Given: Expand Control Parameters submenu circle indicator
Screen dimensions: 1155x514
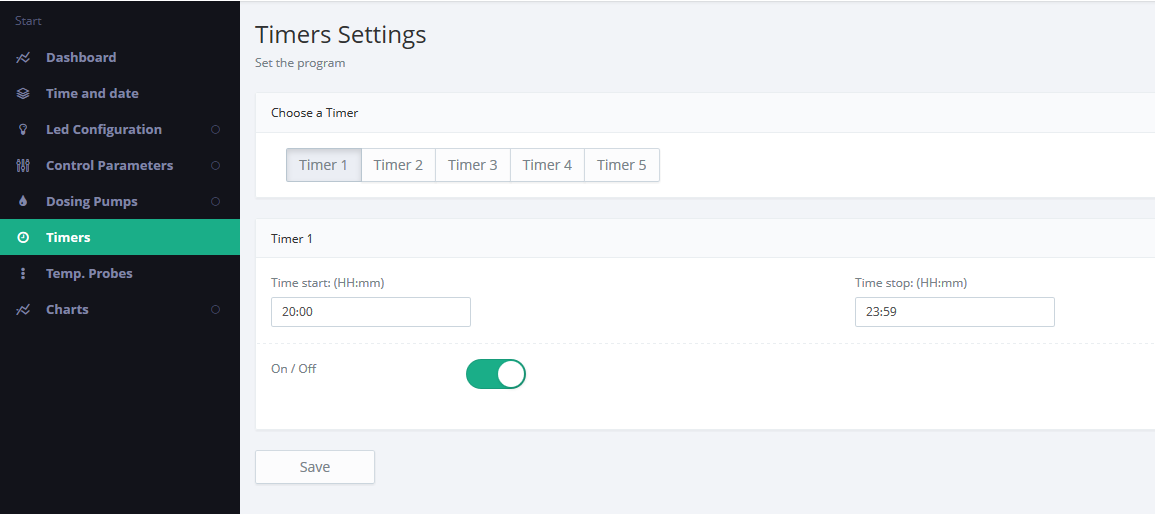Looking at the screenshot, I should pyautogui.click(x=215, y=166).
